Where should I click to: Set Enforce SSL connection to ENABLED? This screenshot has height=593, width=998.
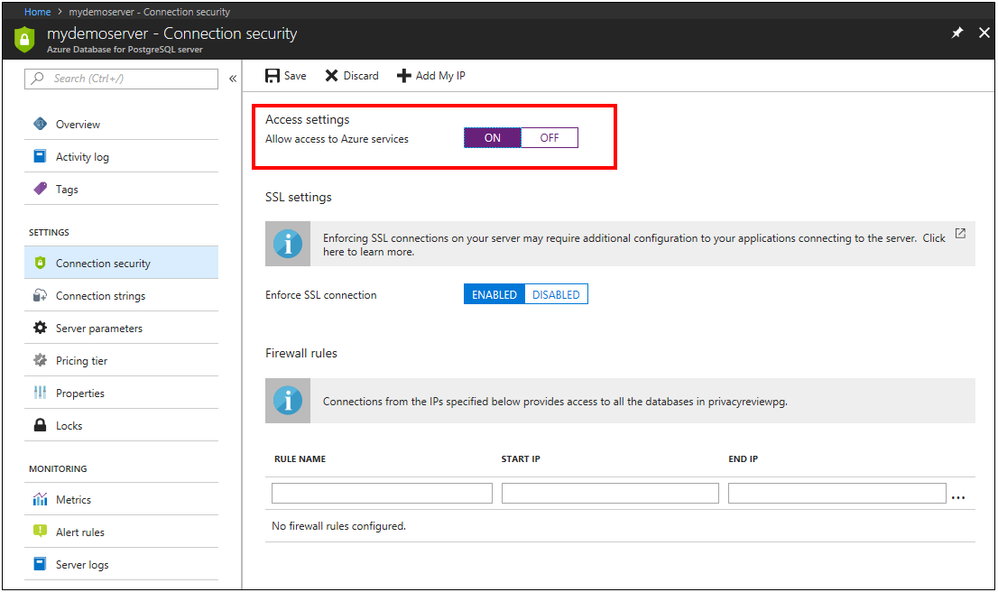[495, 295]
